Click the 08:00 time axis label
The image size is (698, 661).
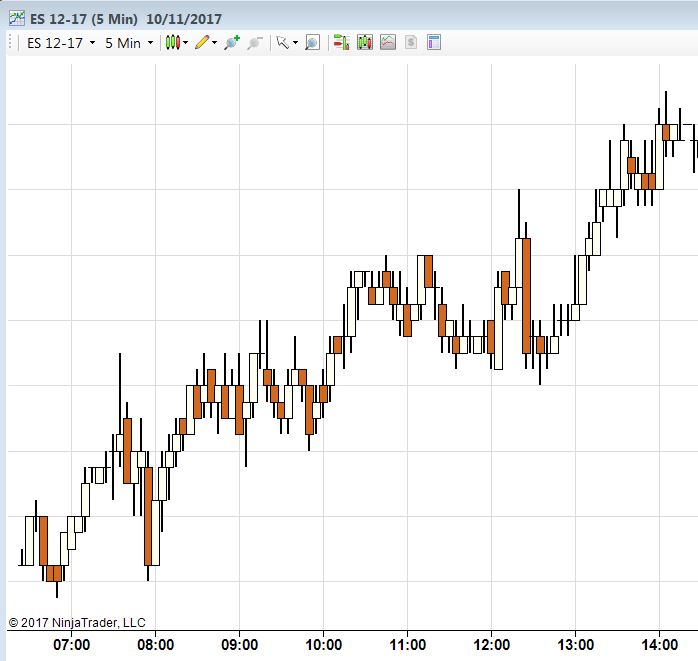pyautogui.click(x=155, y=645)
